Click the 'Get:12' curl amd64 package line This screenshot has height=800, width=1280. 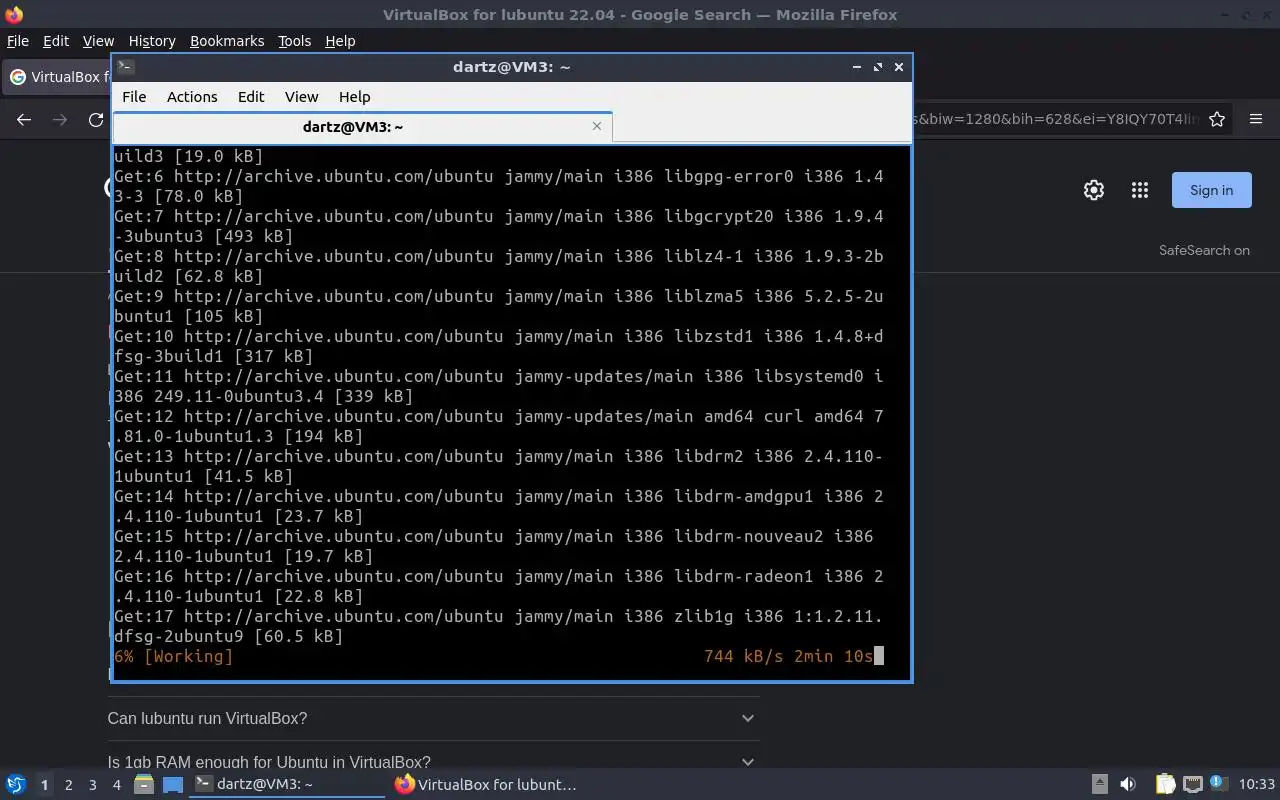[498, 426]
